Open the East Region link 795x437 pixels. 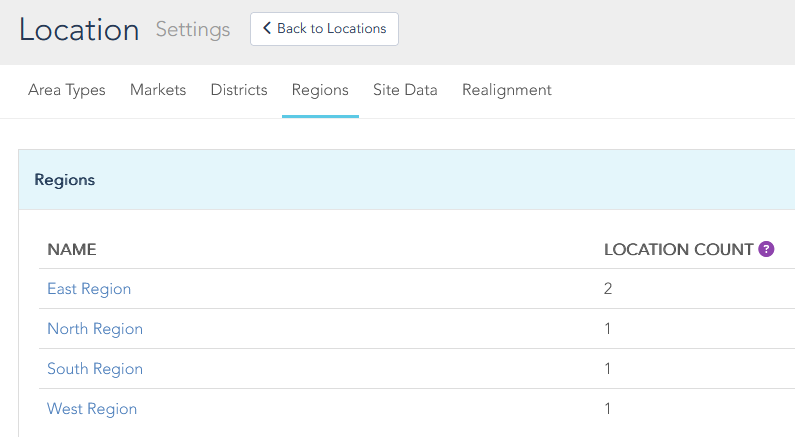point(89,289)
